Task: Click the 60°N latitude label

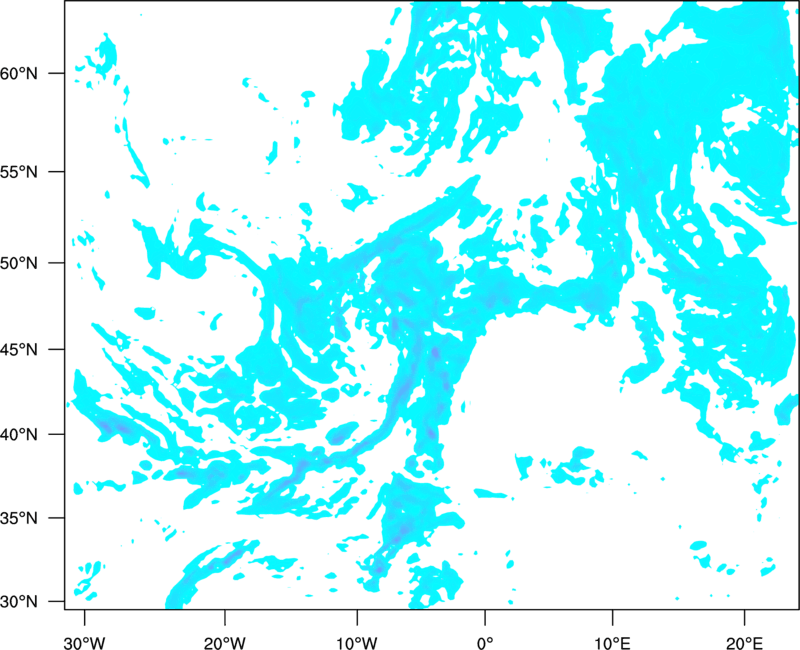Action: pyautogui.click(x=19, y=73)
